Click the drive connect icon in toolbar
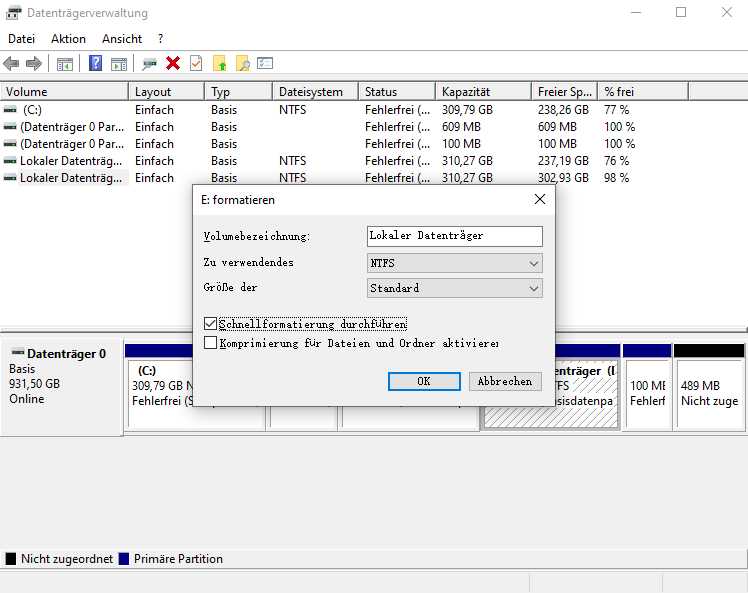Image resolution: width=748 pixels, height=593 pixels. click(149, 63)
